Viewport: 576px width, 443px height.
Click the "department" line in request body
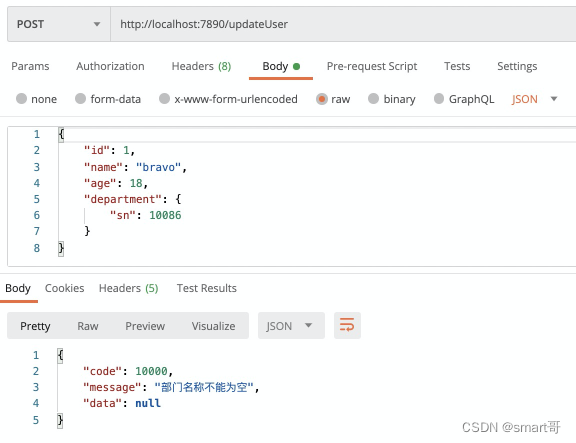tap(132, 199)
